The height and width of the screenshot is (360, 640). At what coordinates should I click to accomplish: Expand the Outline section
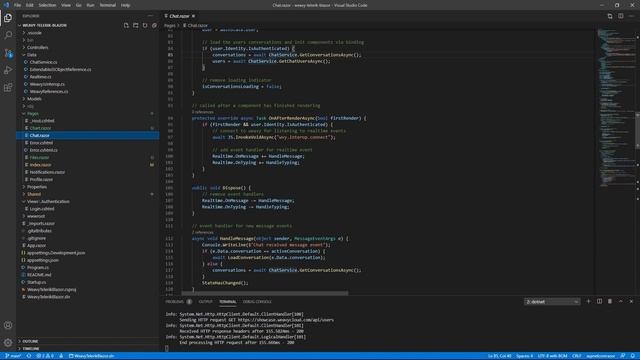[x=30, y=341]
